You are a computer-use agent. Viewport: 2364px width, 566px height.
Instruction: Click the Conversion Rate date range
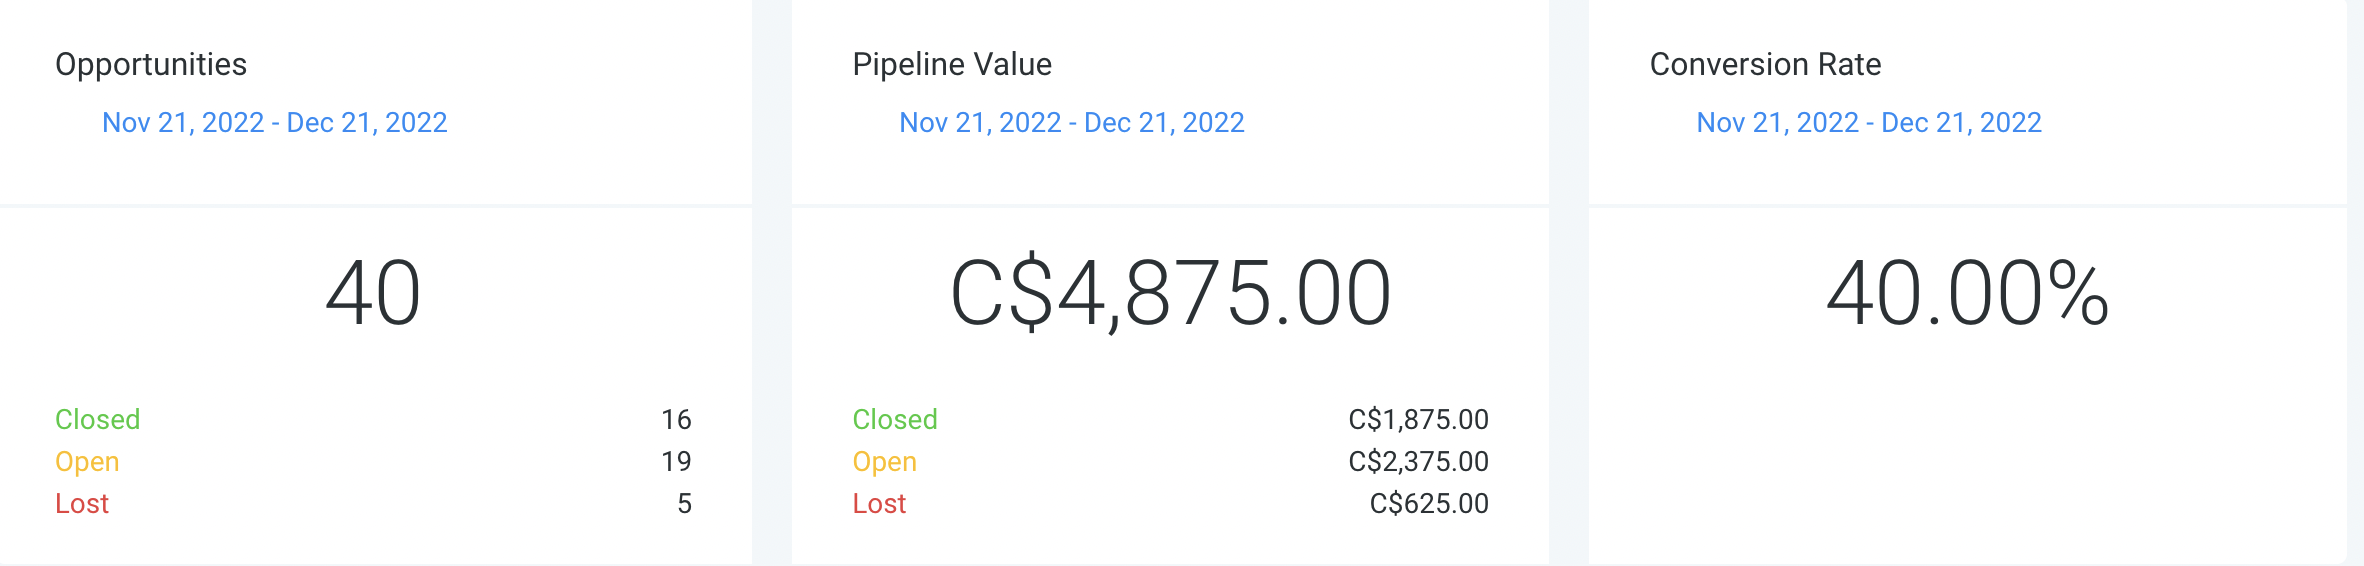click(x=1868, y=122)
